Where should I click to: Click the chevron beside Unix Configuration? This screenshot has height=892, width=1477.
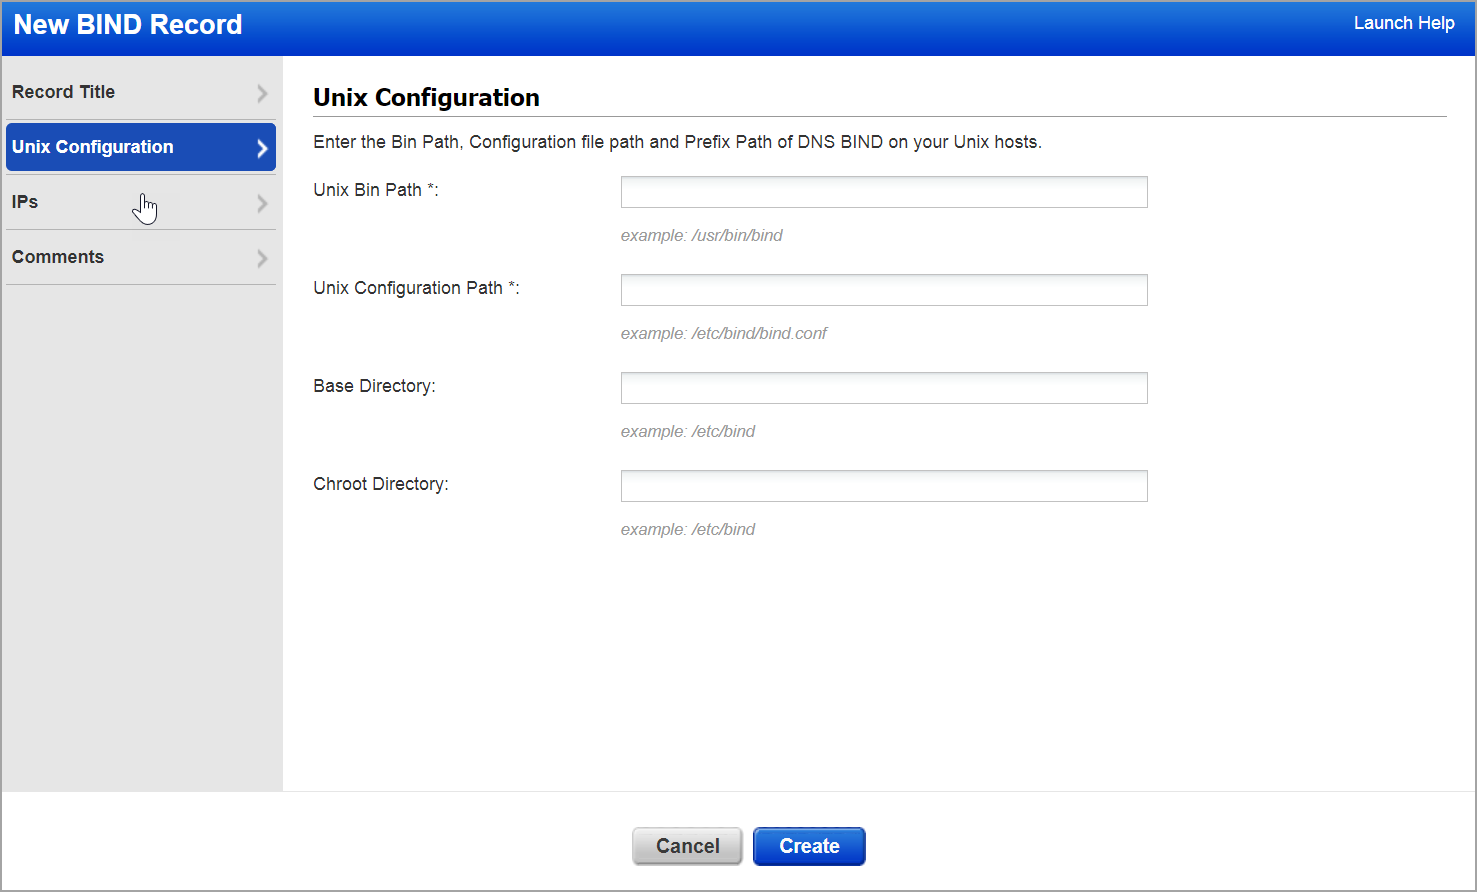(x=262, y=148)
